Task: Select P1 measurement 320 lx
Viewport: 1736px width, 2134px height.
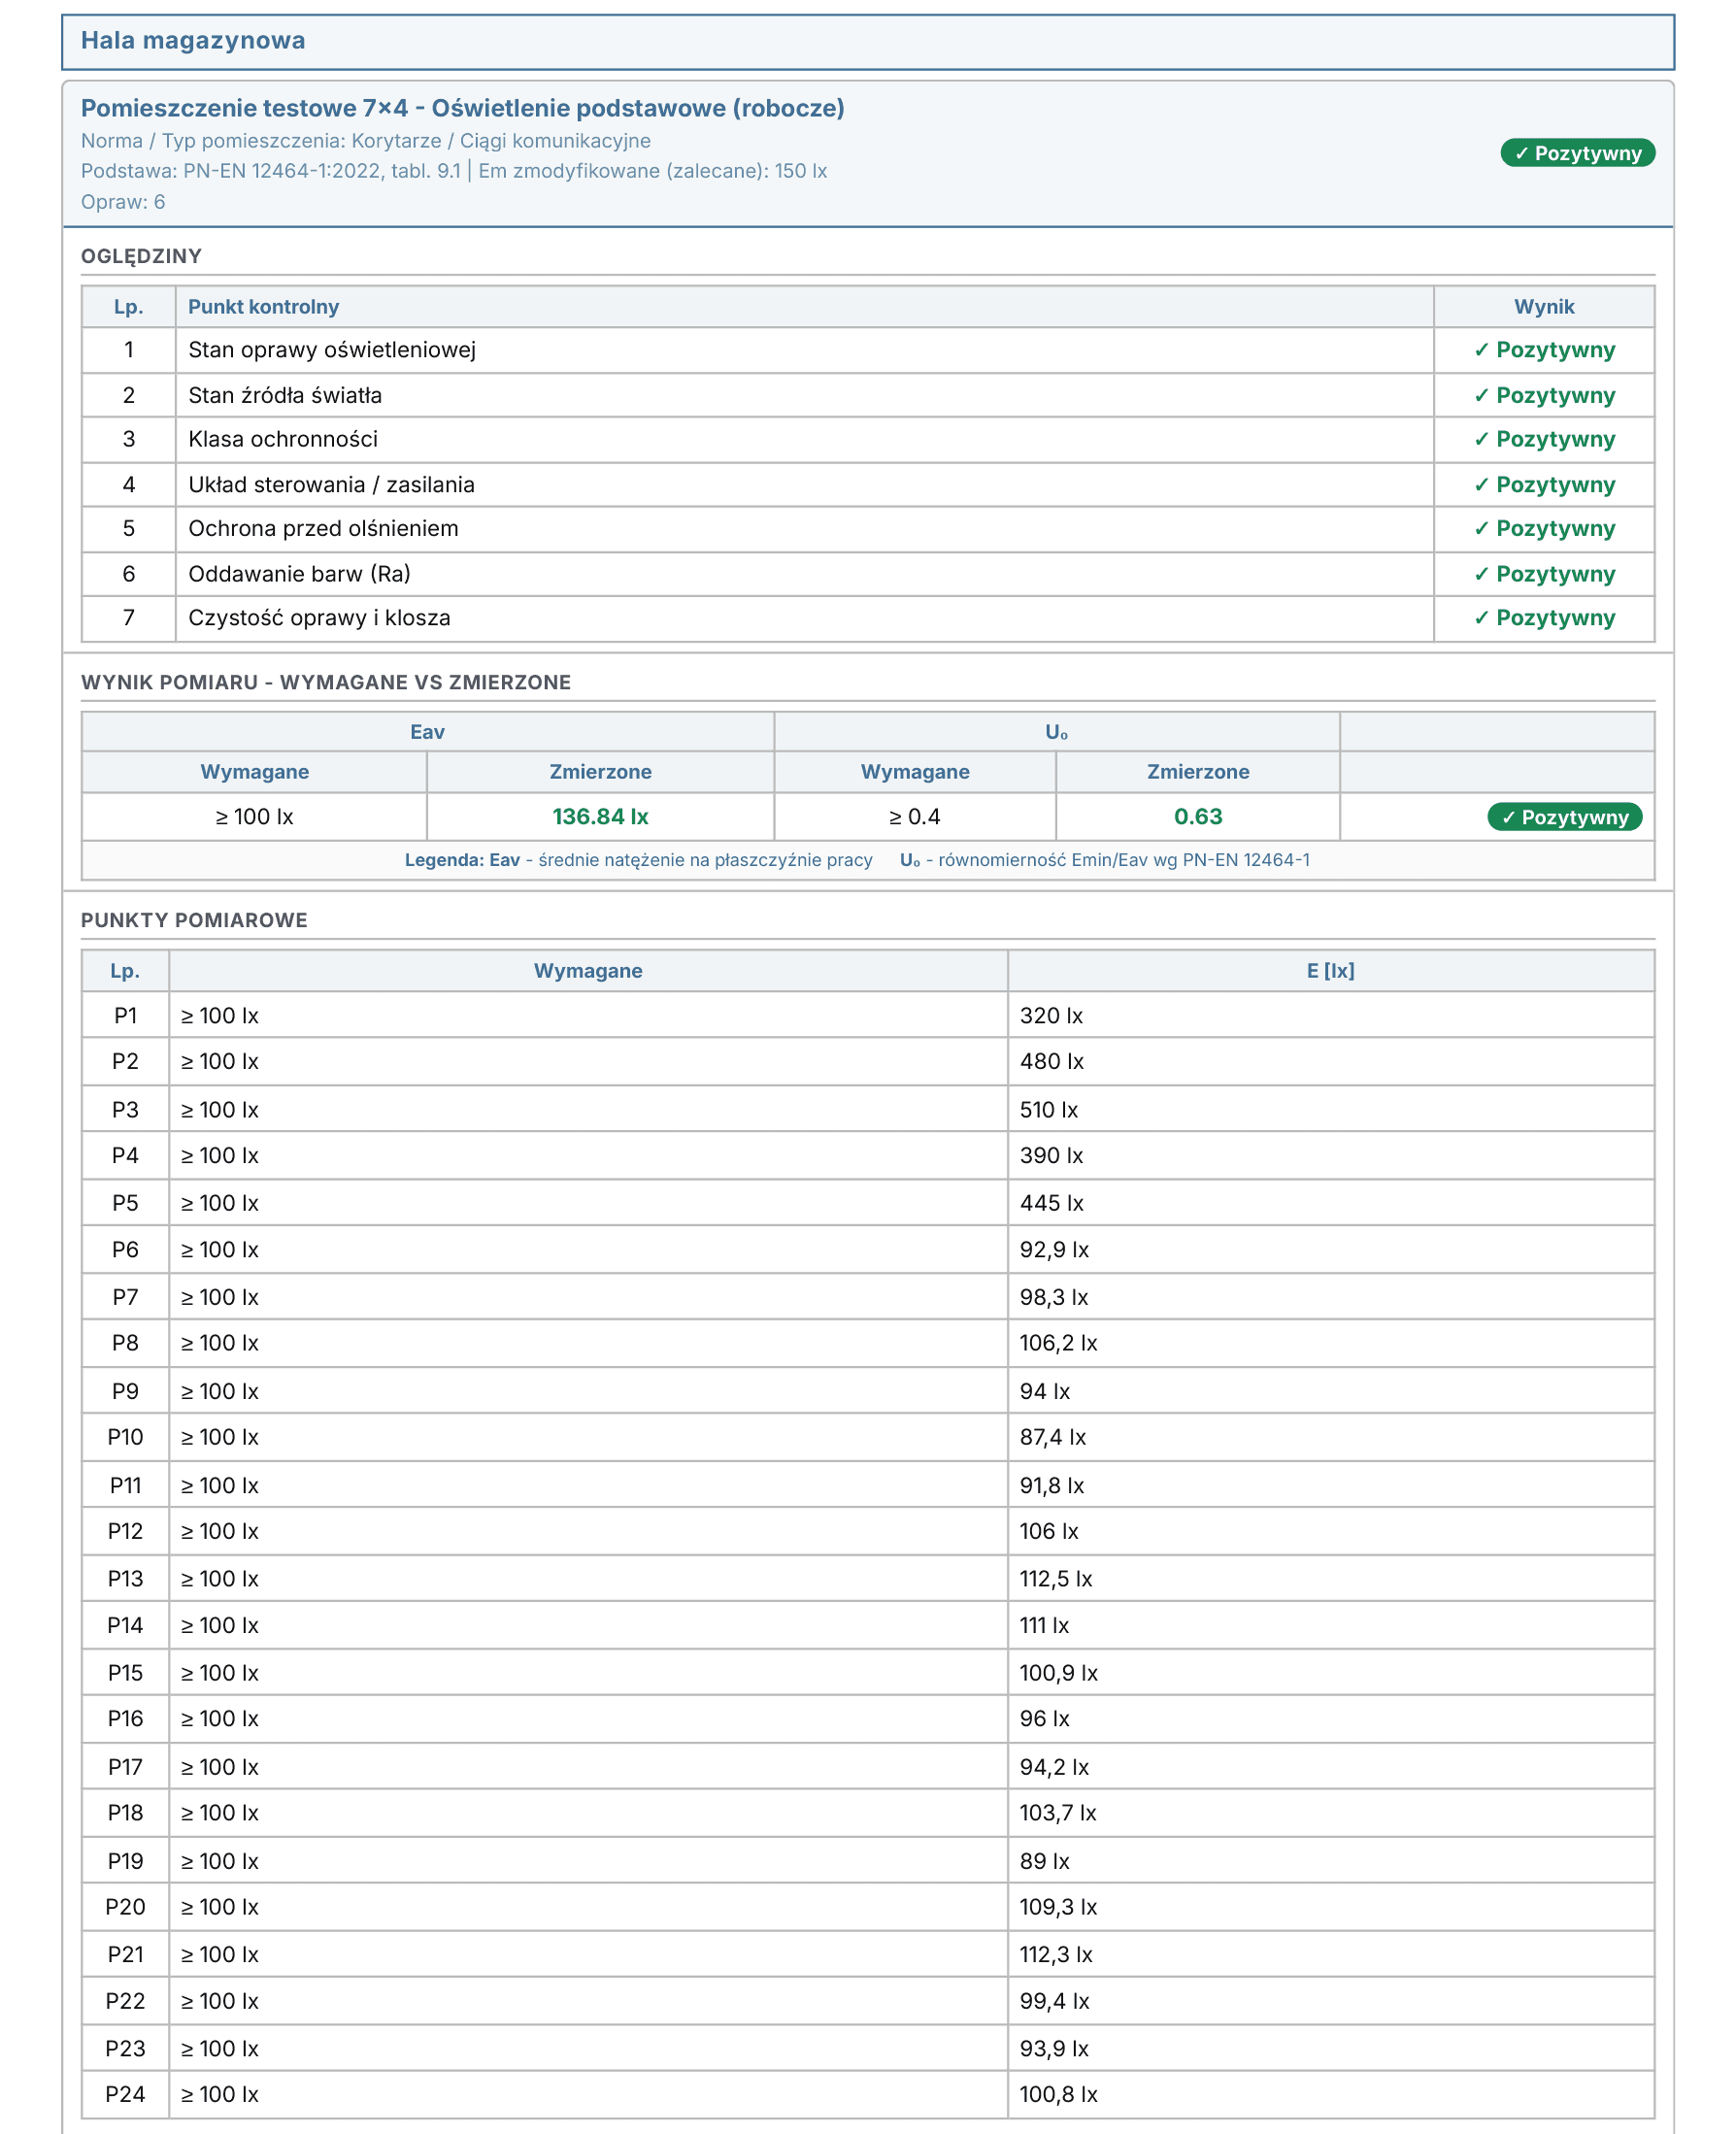Action: [1051, 1016]
